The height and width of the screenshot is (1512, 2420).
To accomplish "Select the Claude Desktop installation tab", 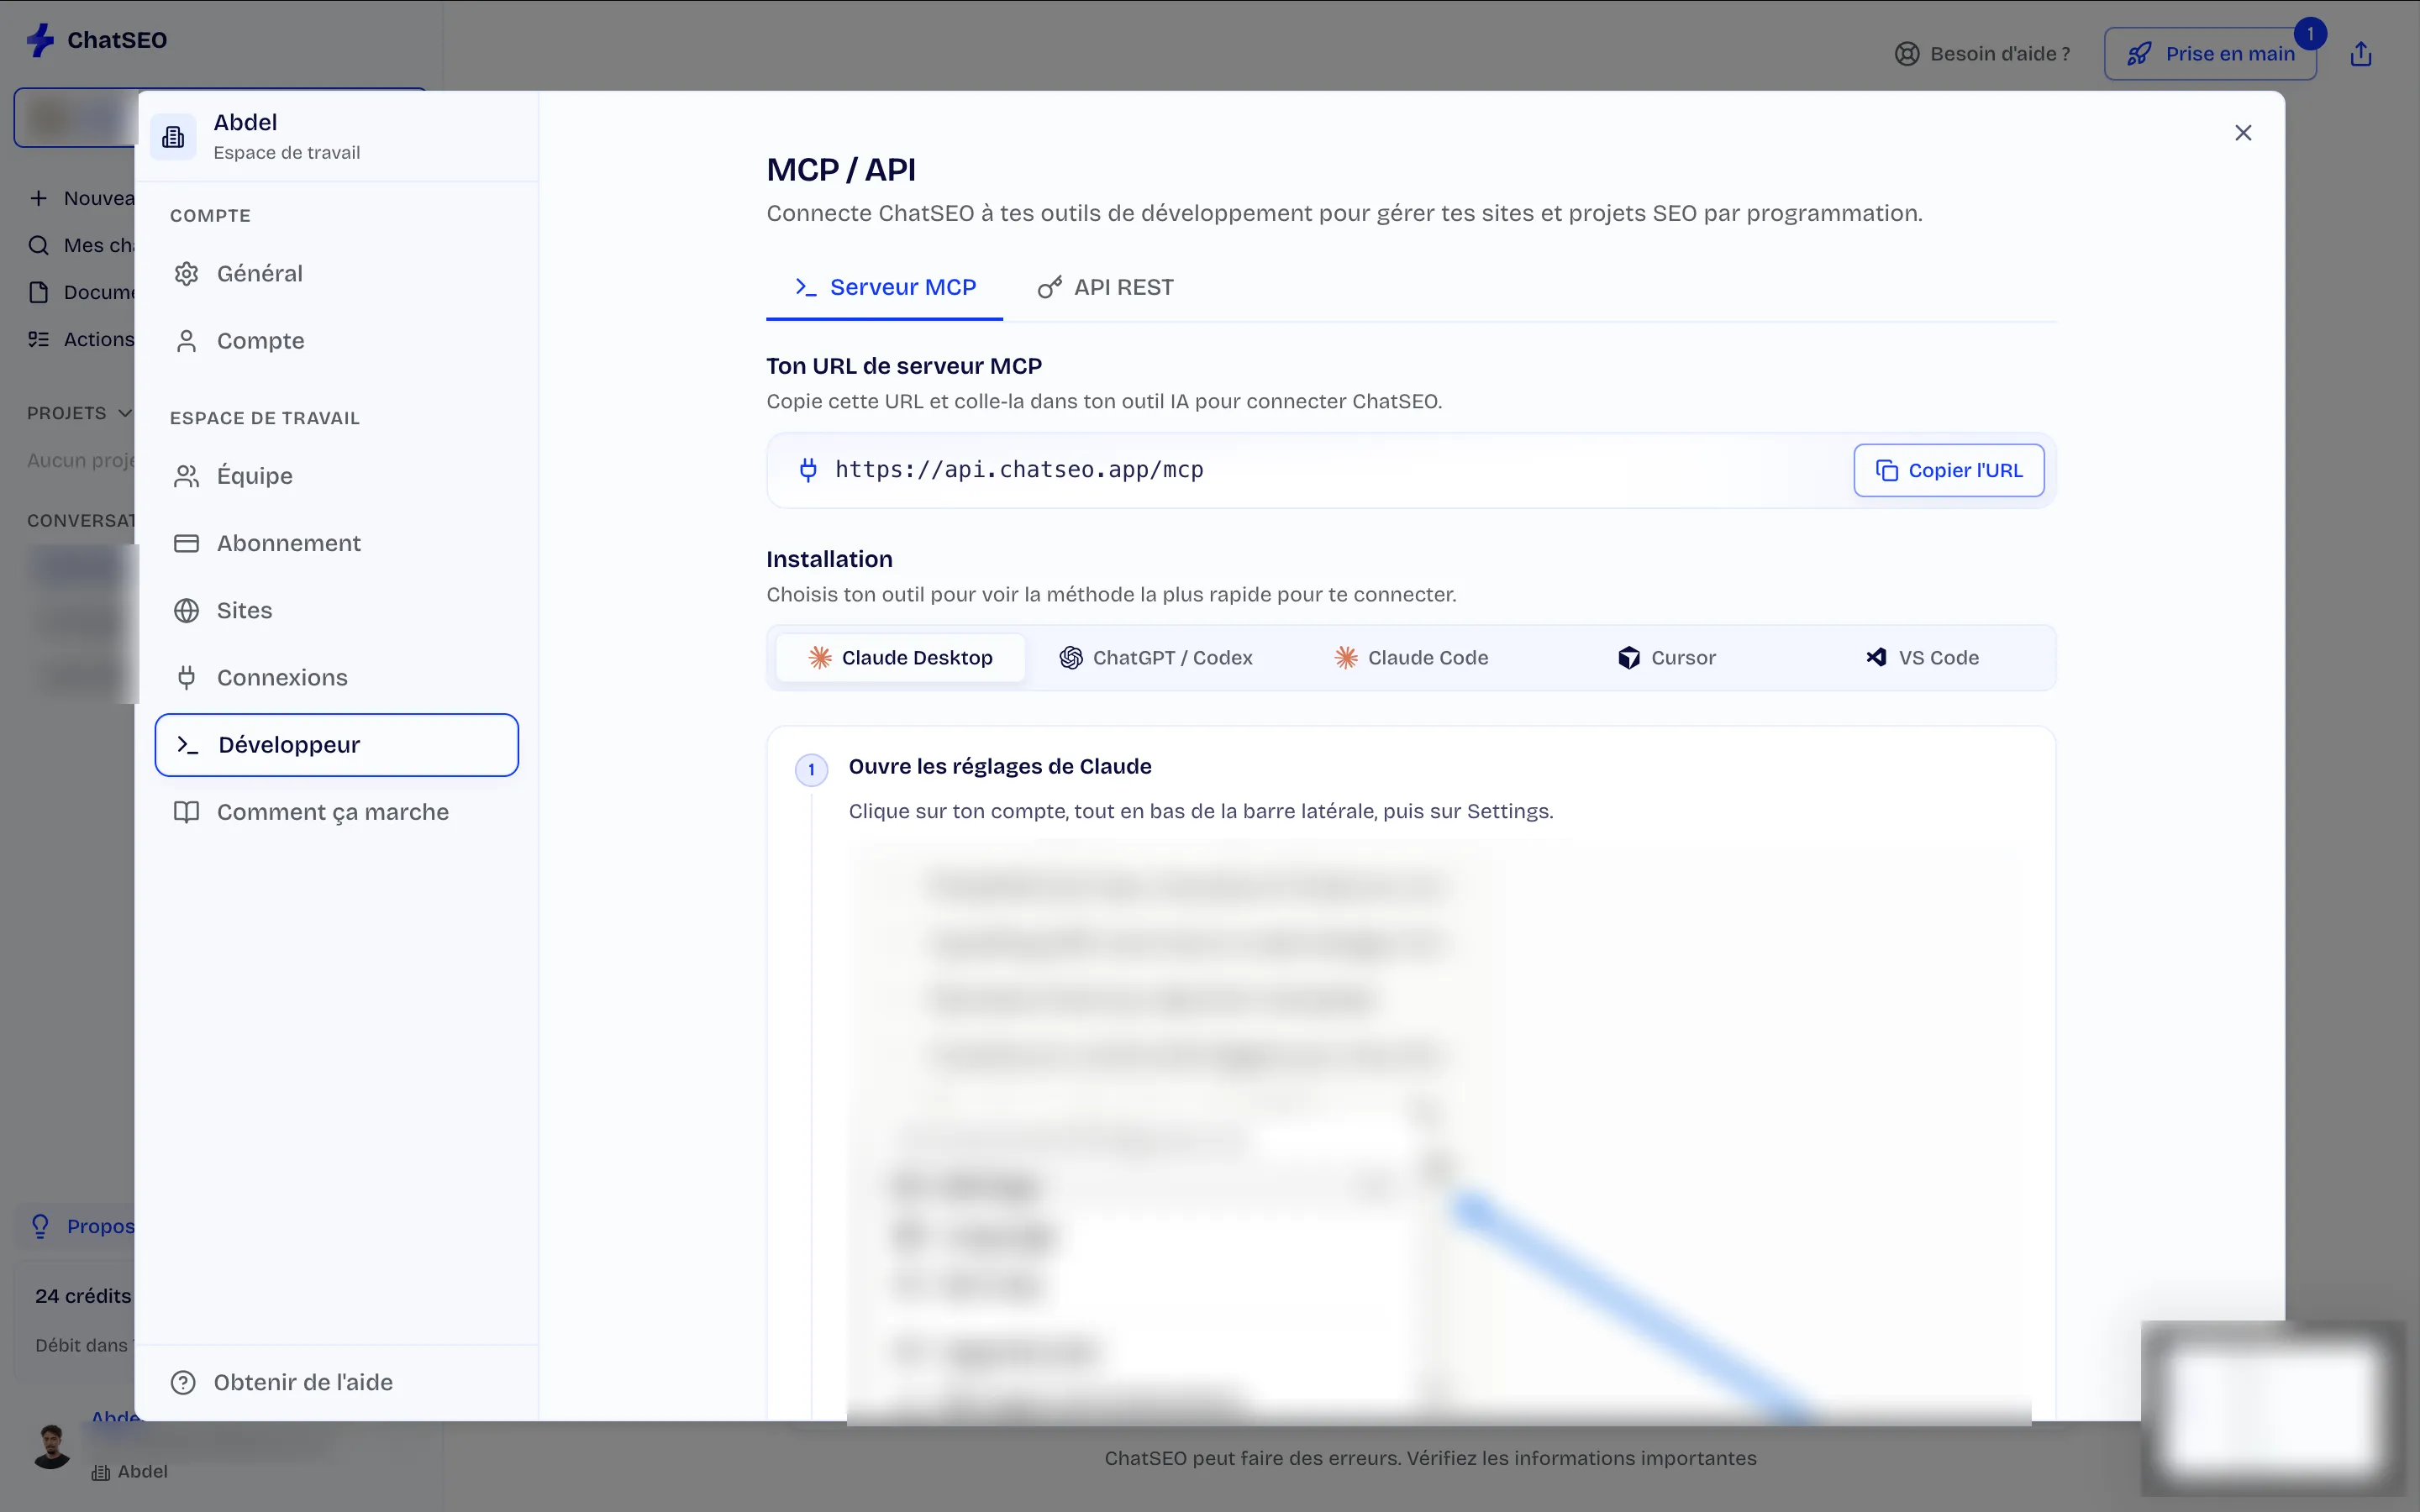I will click(x=900, y=658).
